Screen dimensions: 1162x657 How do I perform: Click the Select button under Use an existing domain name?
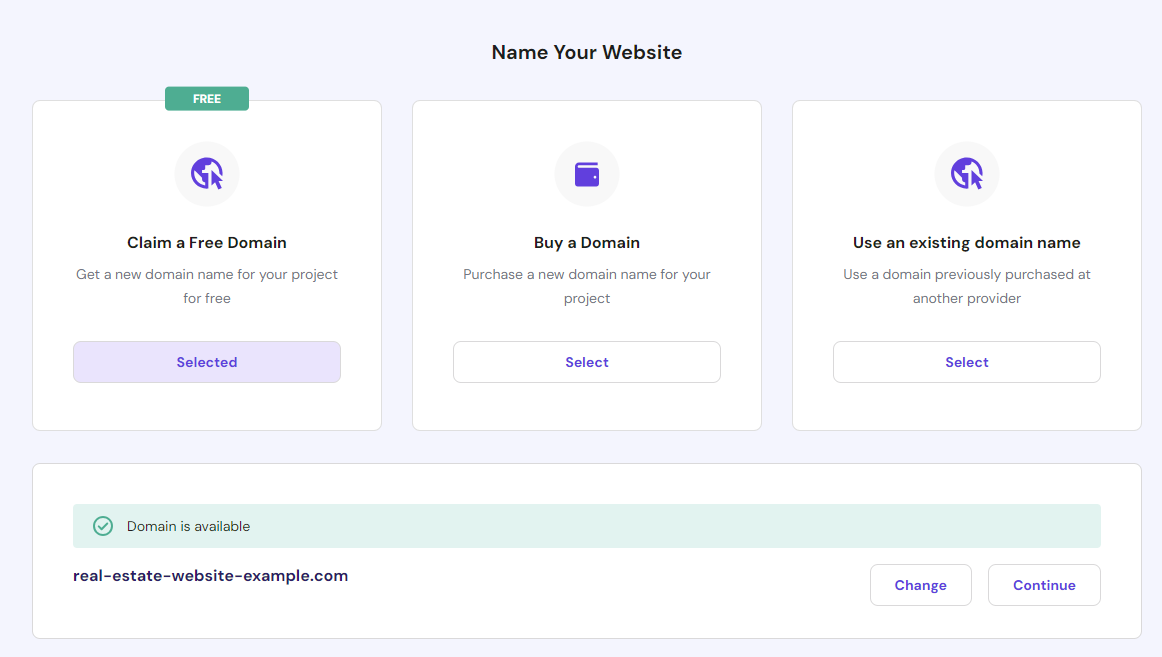tap(966, 361)
